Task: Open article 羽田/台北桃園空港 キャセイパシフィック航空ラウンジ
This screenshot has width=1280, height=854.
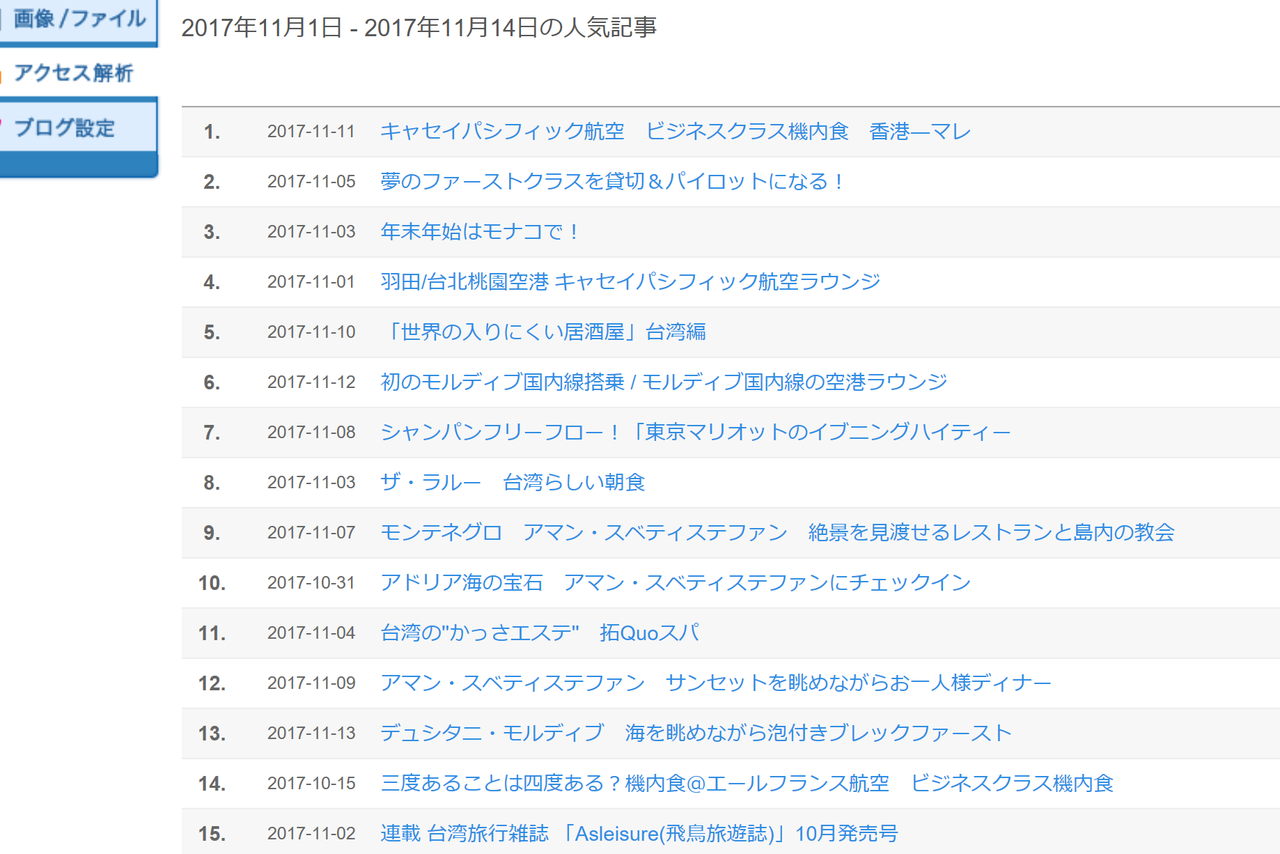Action: pyautogui.click(x=630, y=282)
